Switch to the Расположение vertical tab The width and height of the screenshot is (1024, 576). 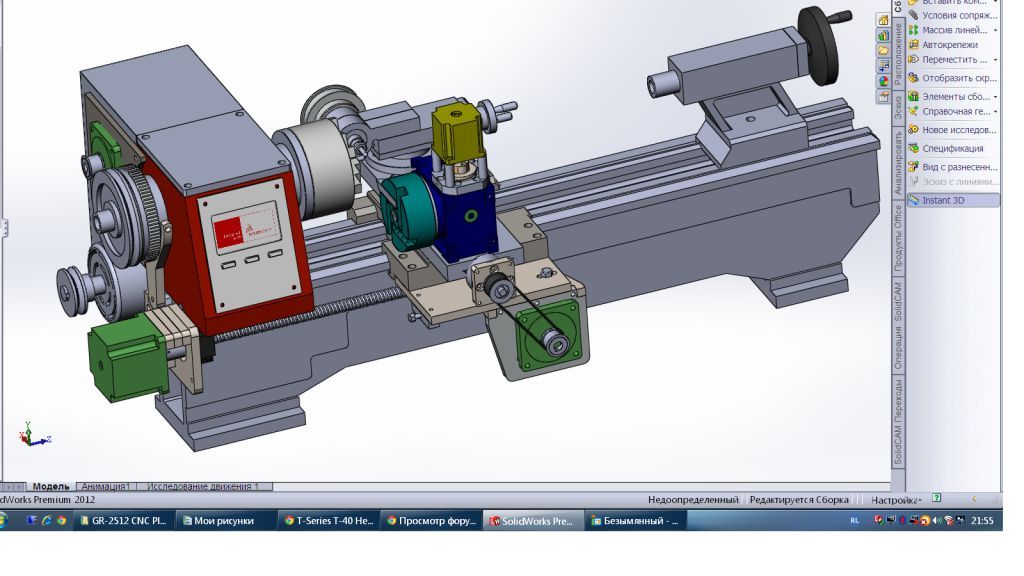[x=899, y=54]
